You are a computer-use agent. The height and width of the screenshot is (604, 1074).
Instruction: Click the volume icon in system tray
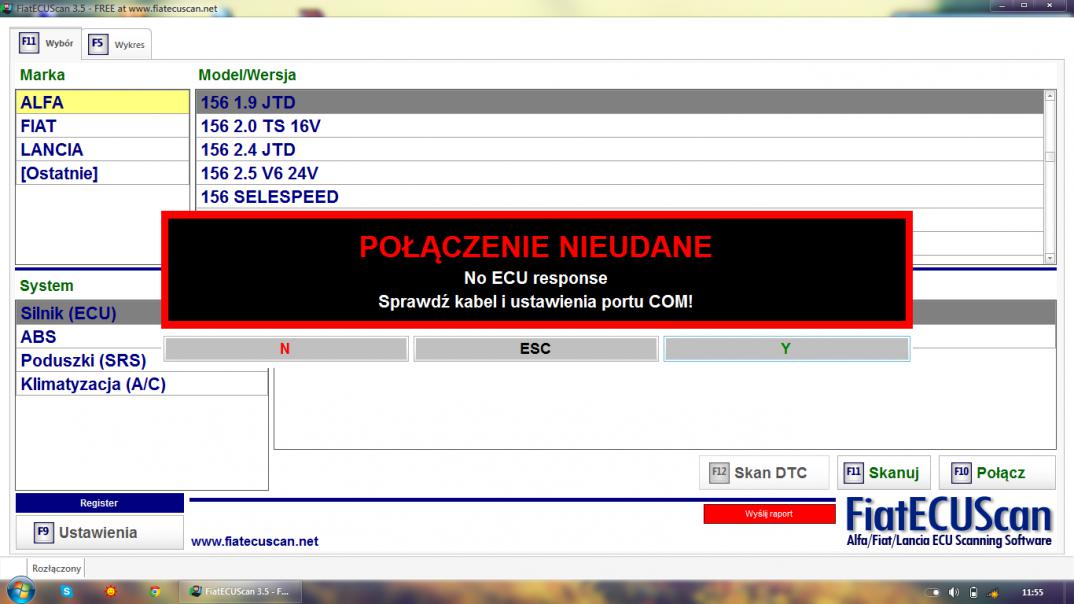pyautogui.click(x=953, y=592)
